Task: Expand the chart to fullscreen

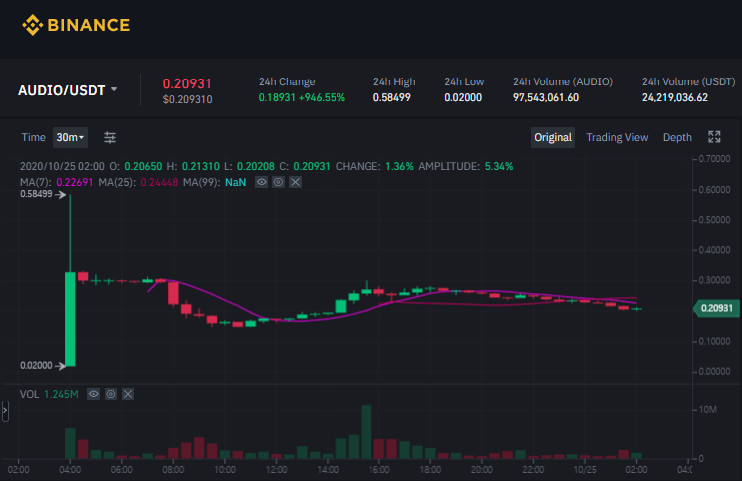Action: tap(714, 137)
